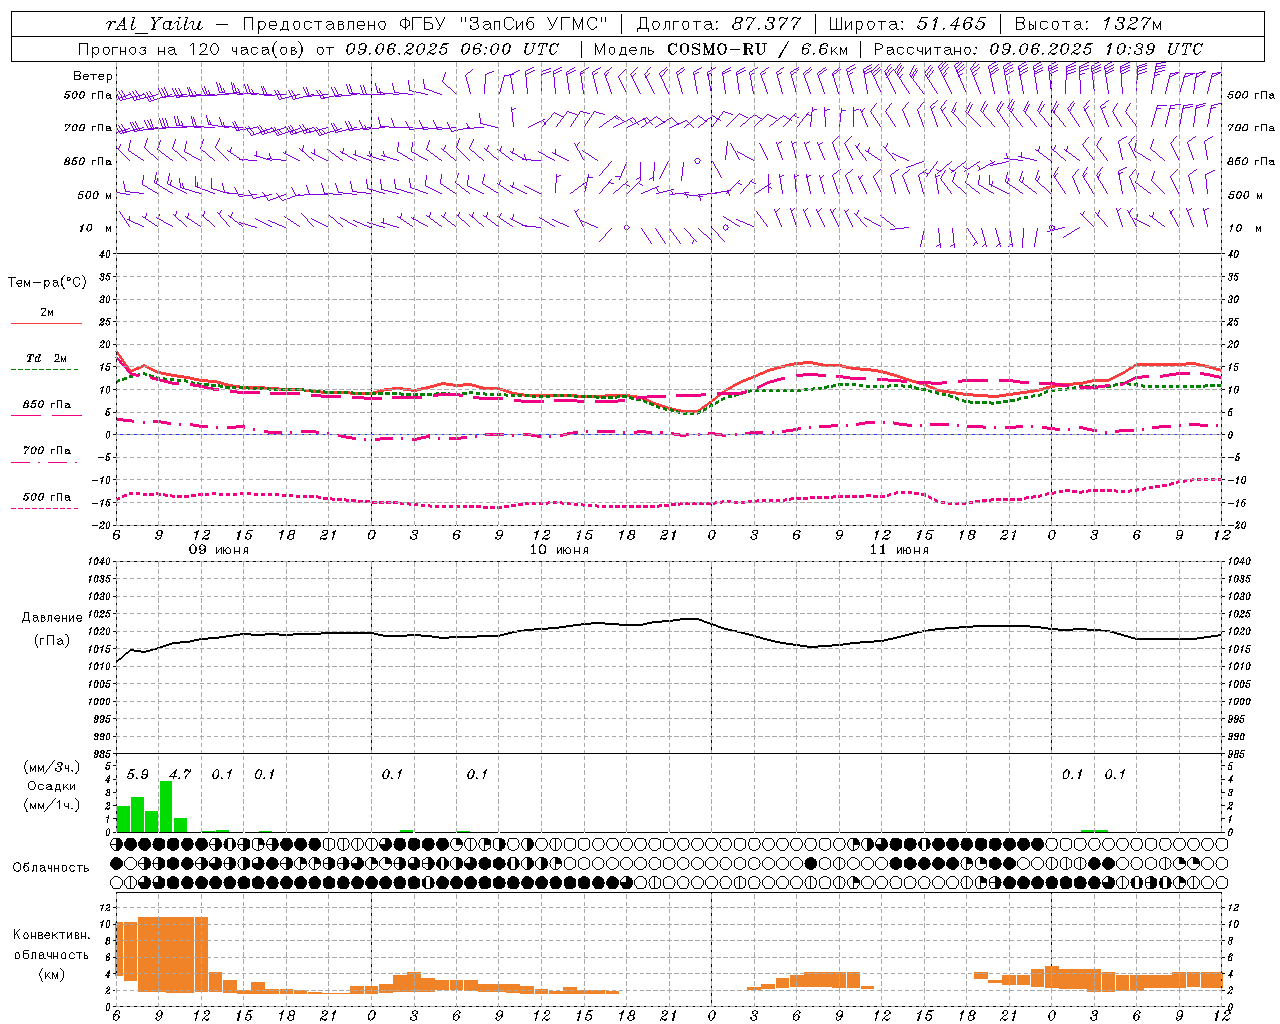This screenshot has width=1280, height=1024.
Task: Click '(км)' unit under convective cloud label
Action: point(51,974)
